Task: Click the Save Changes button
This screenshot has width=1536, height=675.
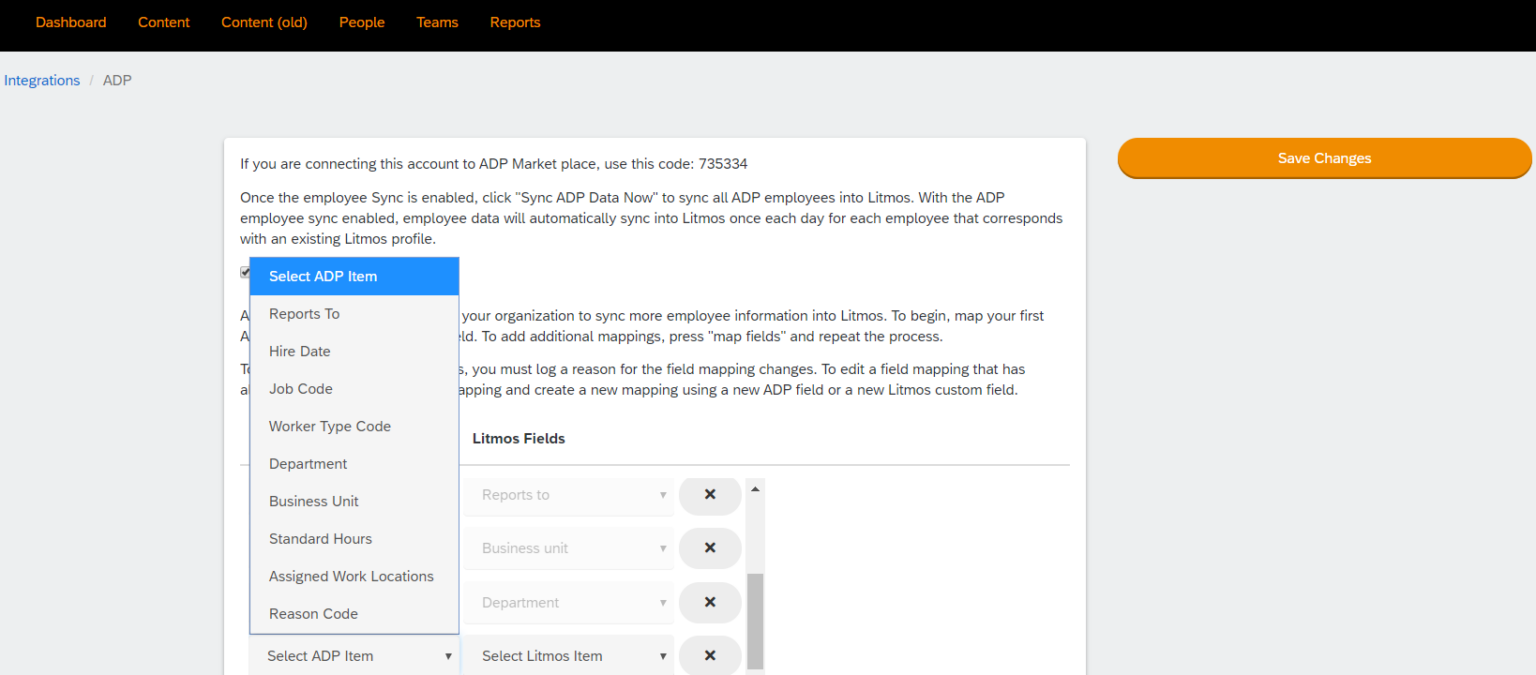Action: click(x=1324, y=158)
